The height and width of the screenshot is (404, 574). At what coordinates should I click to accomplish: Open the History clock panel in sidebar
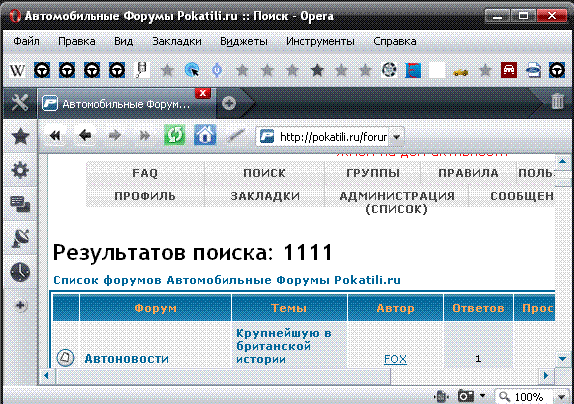coord(20,272)
